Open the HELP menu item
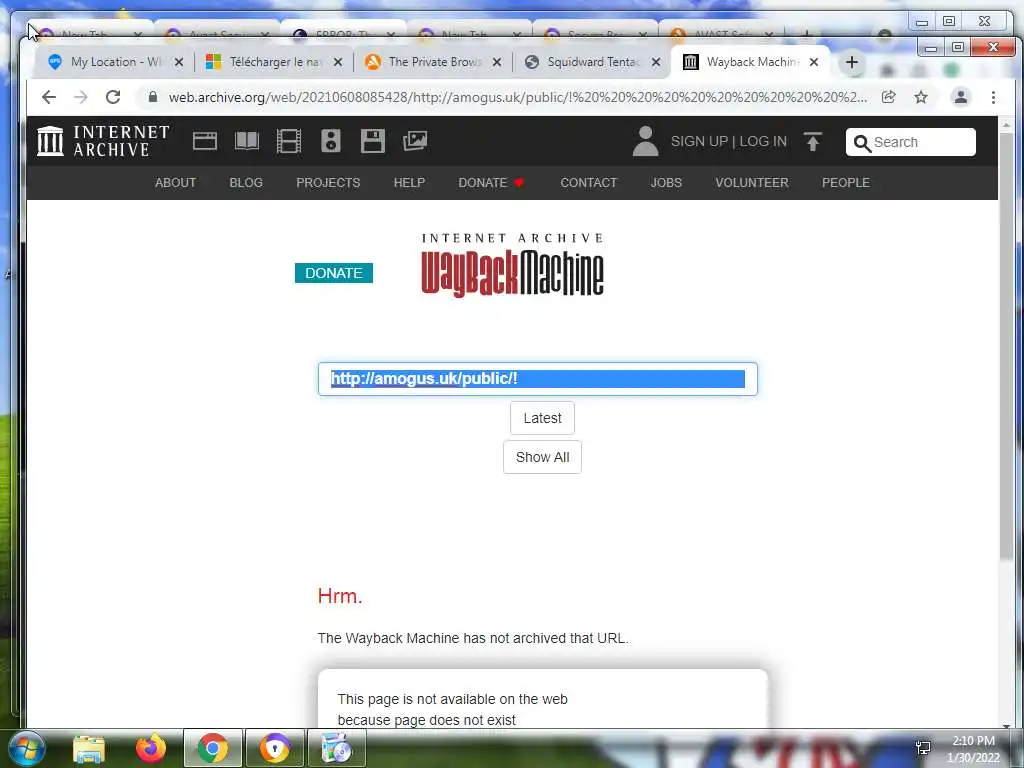 409,183
